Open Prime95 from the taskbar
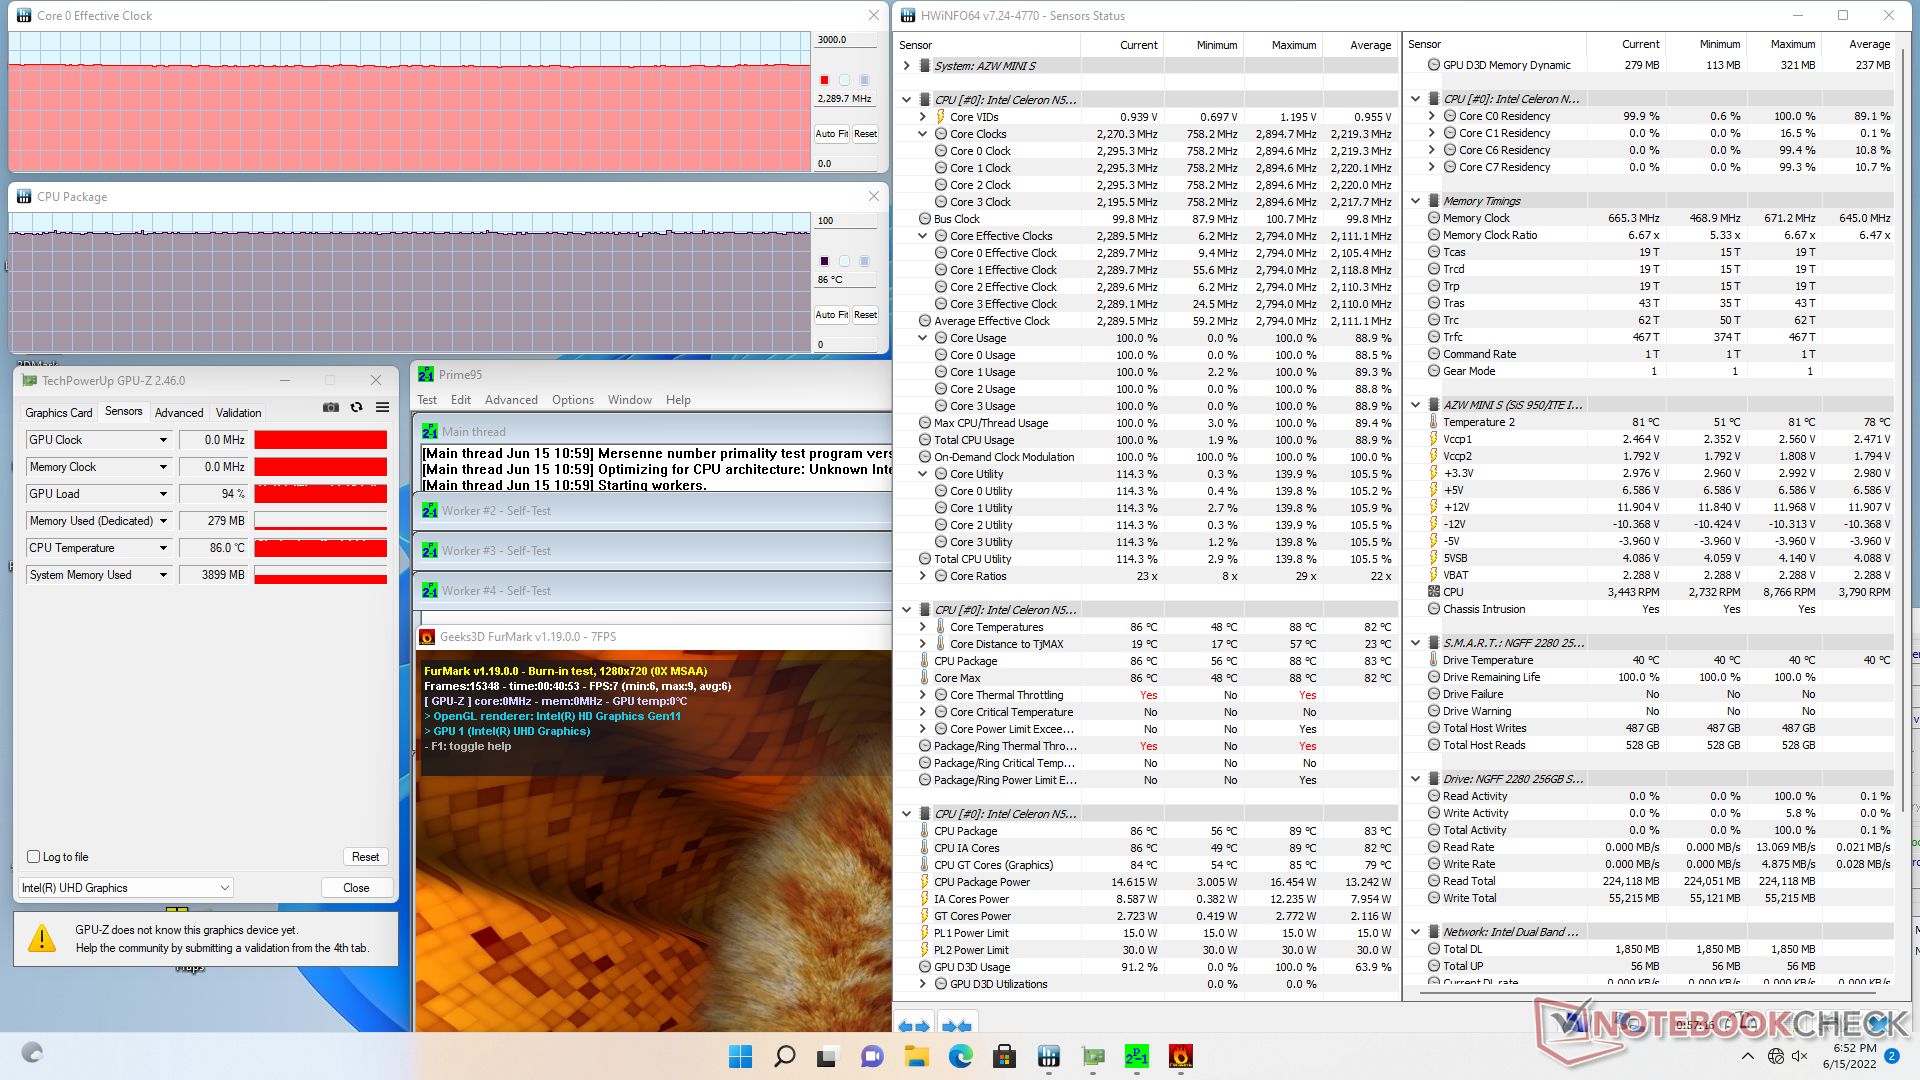 click(1137, 1056)
